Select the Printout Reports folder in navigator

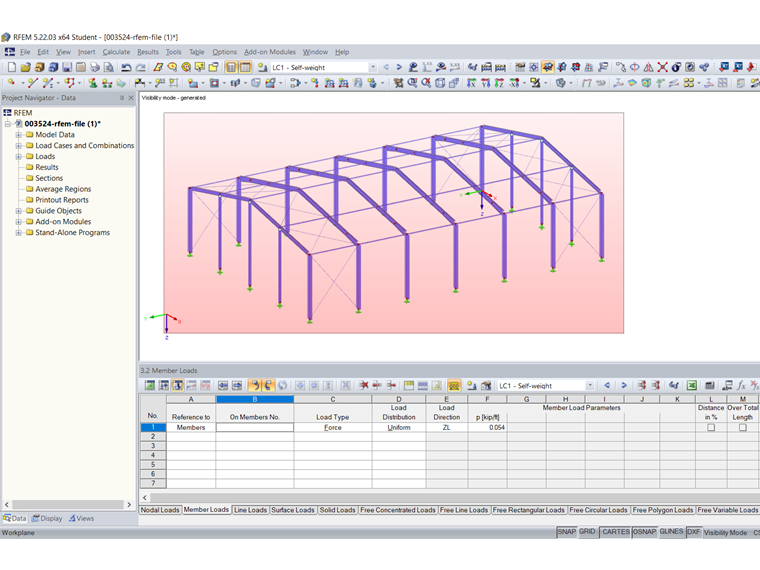click(62, 200)
